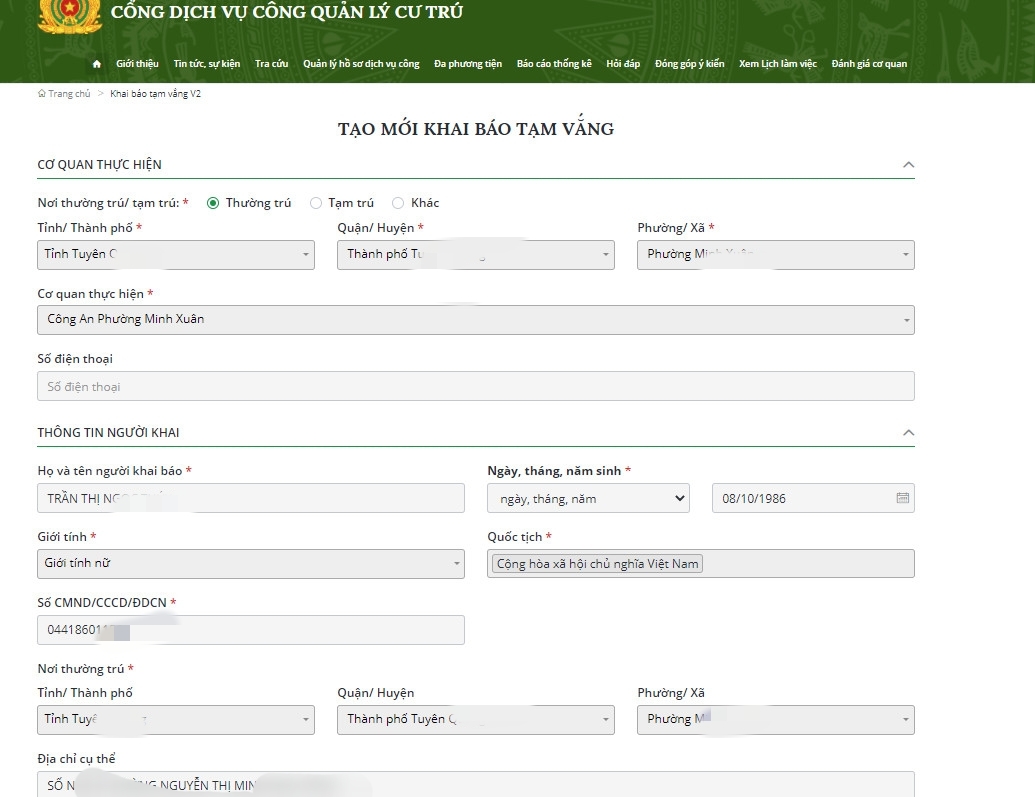Viewport: 1035px width, 797px height.
Task: Choose the Tạm trú radio option
Action: tap(316, 203)
